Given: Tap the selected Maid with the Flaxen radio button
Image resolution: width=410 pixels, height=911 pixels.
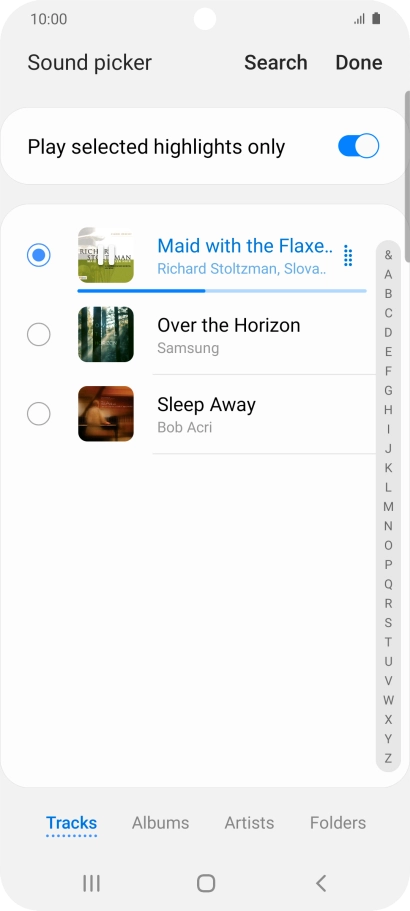Looking at the screenshot, I should pyautogui.click(x=38, y=255).
